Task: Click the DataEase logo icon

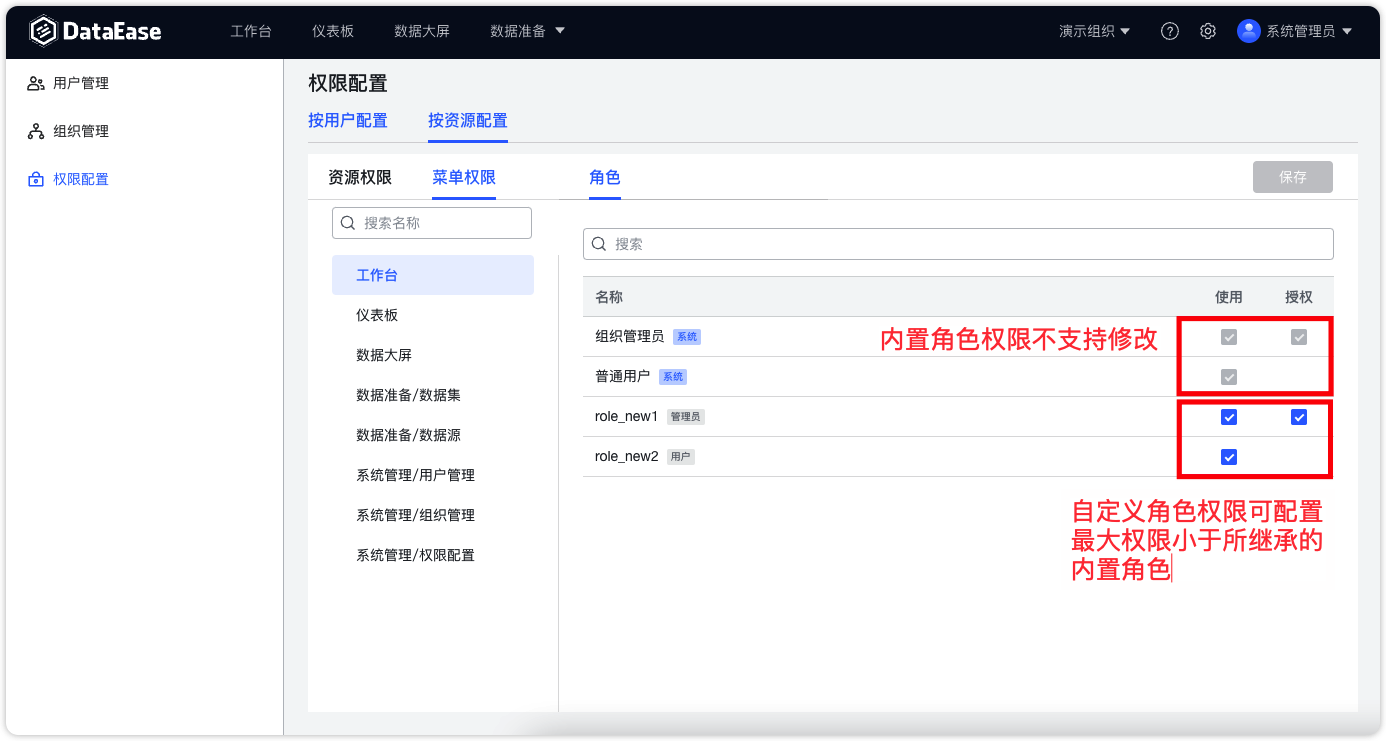Action: tap(43, 31)
